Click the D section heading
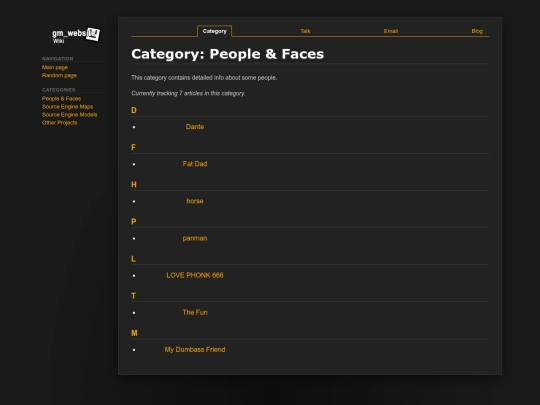Screen dimensions: 540x405 [134, 110]
